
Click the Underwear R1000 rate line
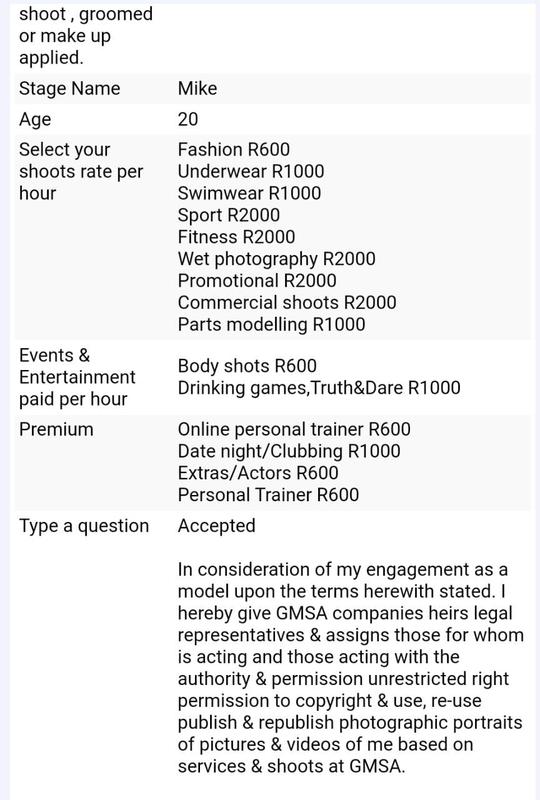[251, 171]
